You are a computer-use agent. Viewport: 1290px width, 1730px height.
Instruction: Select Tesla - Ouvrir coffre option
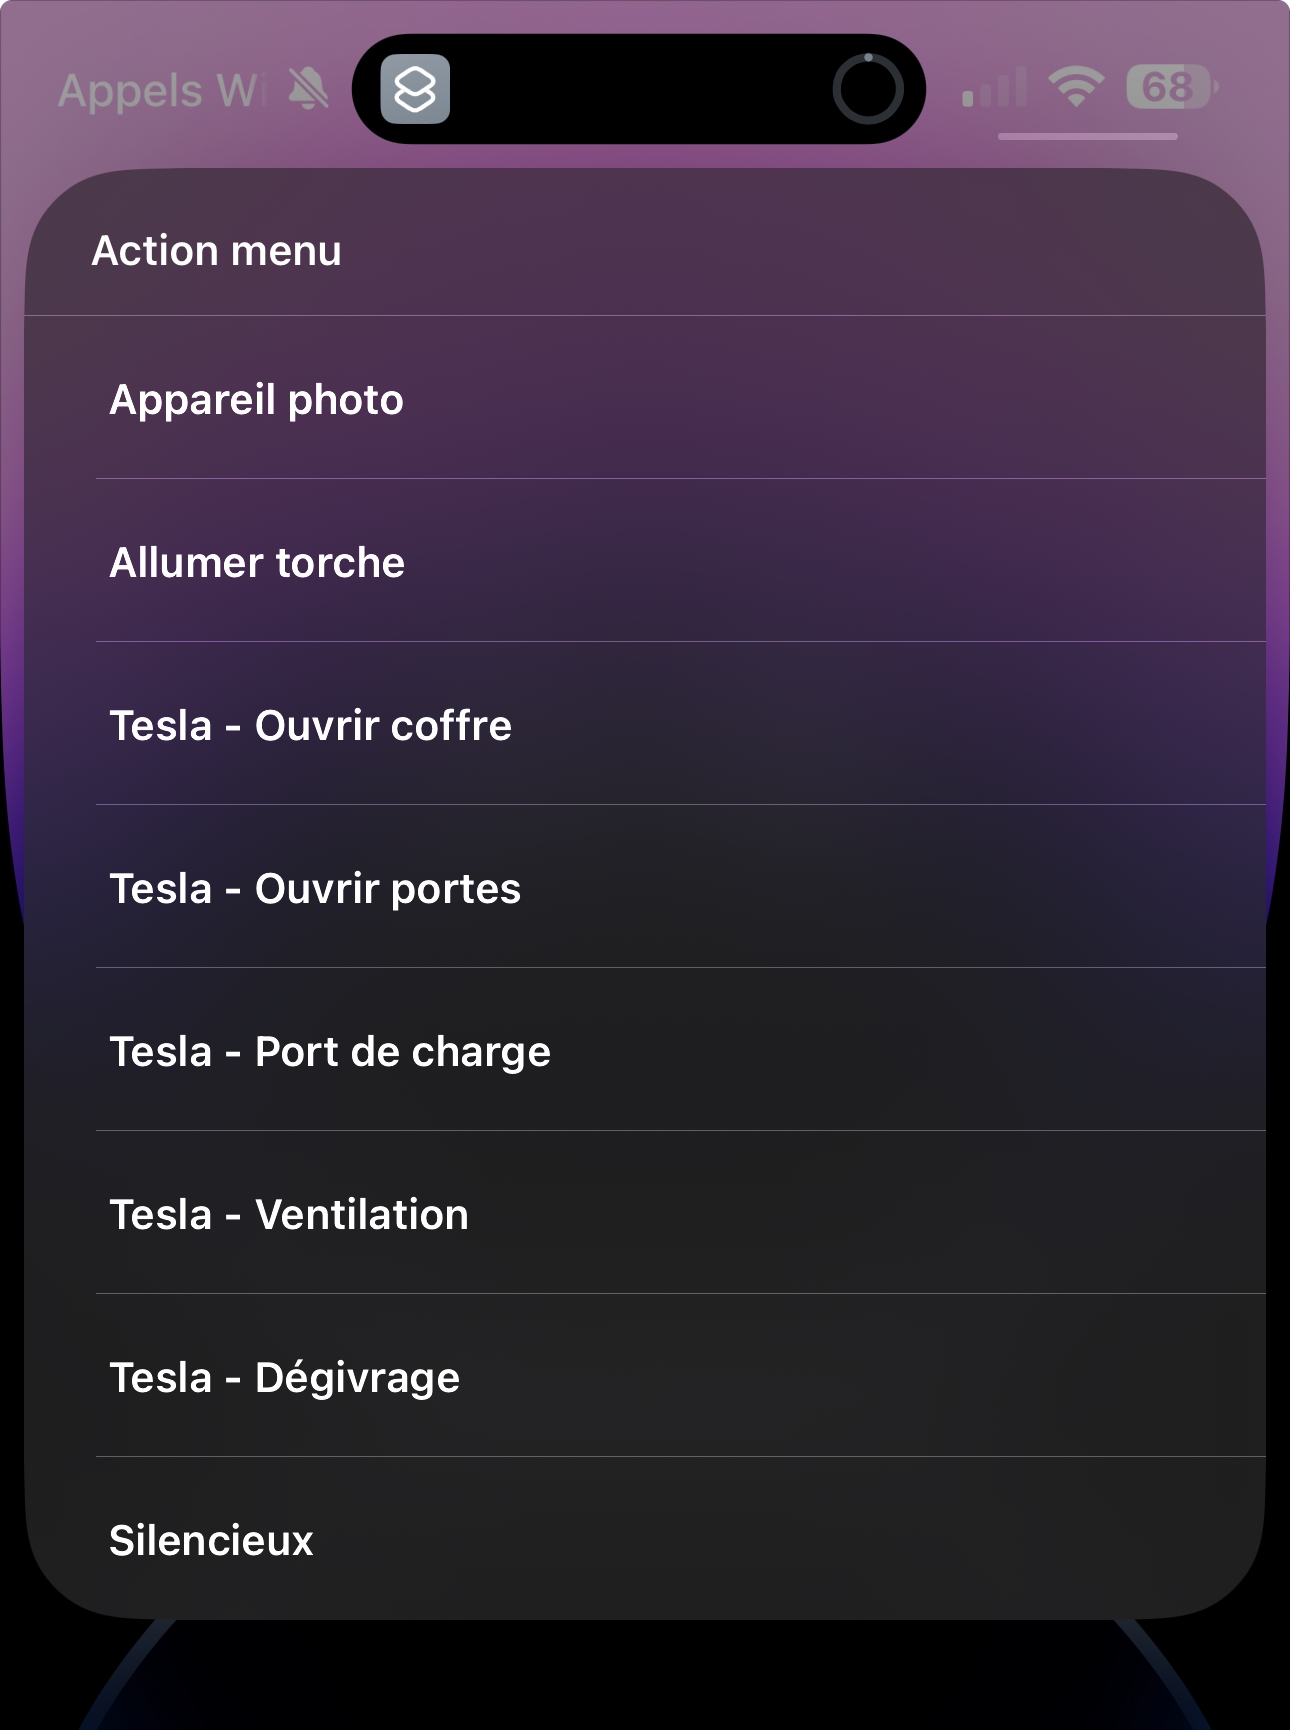click(645, 724)
